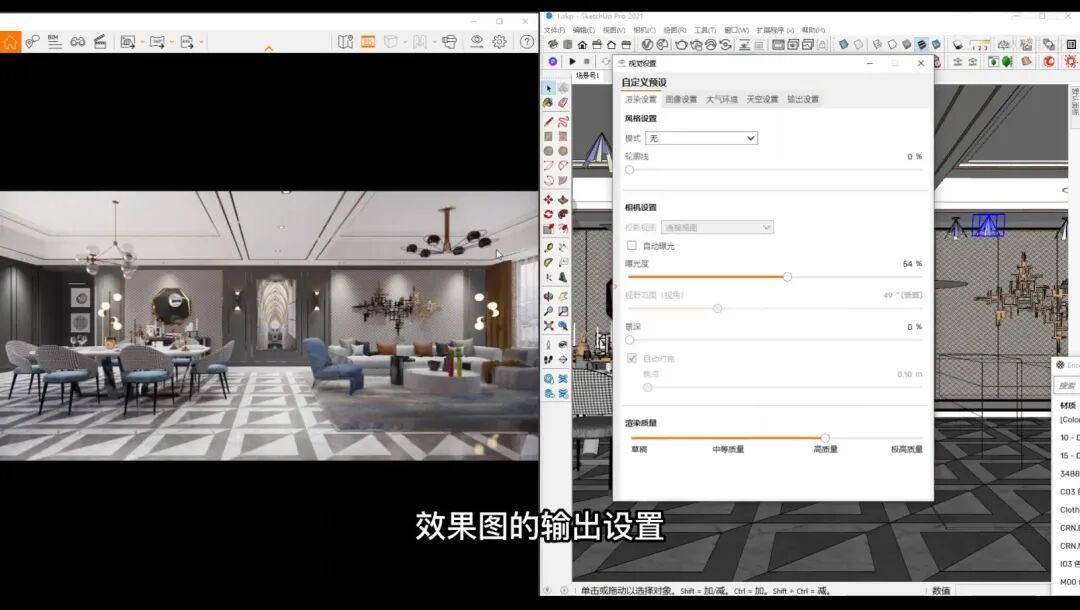Click the binoculars icon in the Enscape window
Image resolution: width=1080 pixels, height=610 pixels.
click(78, 42)
